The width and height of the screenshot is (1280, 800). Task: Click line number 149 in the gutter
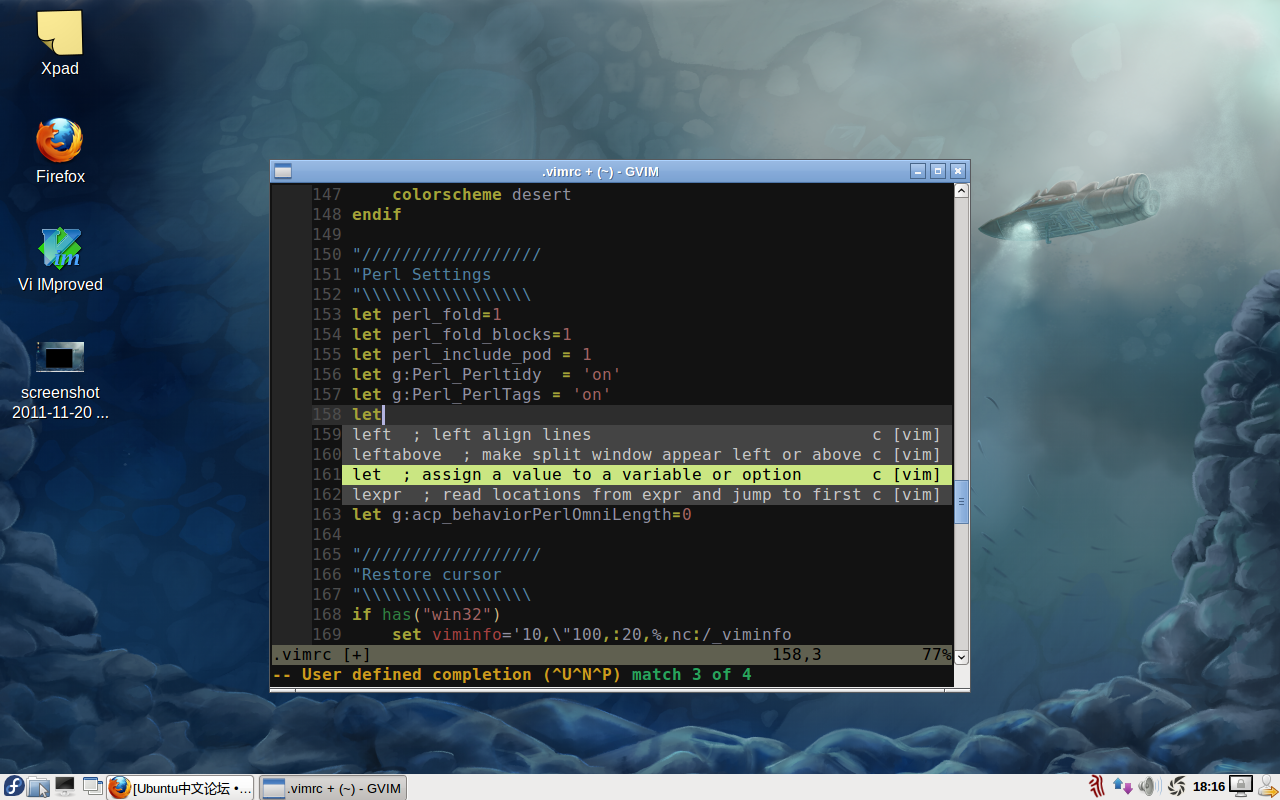tap(327, 234)
